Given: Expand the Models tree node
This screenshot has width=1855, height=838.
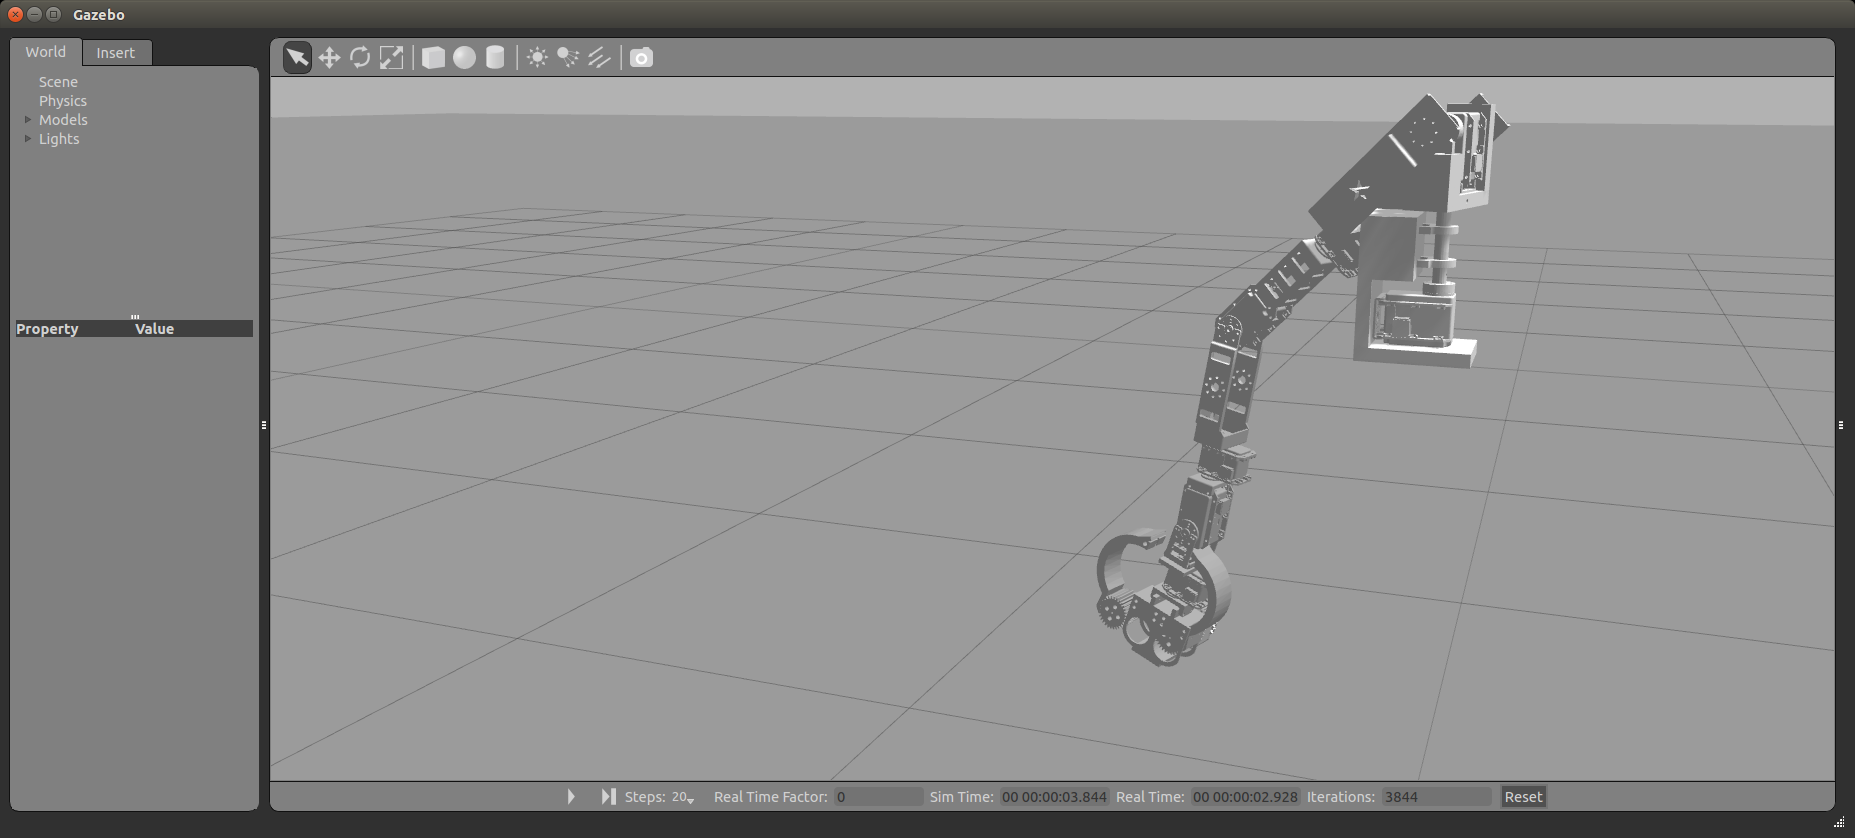Looking at the screenshot, I should 28,120.
